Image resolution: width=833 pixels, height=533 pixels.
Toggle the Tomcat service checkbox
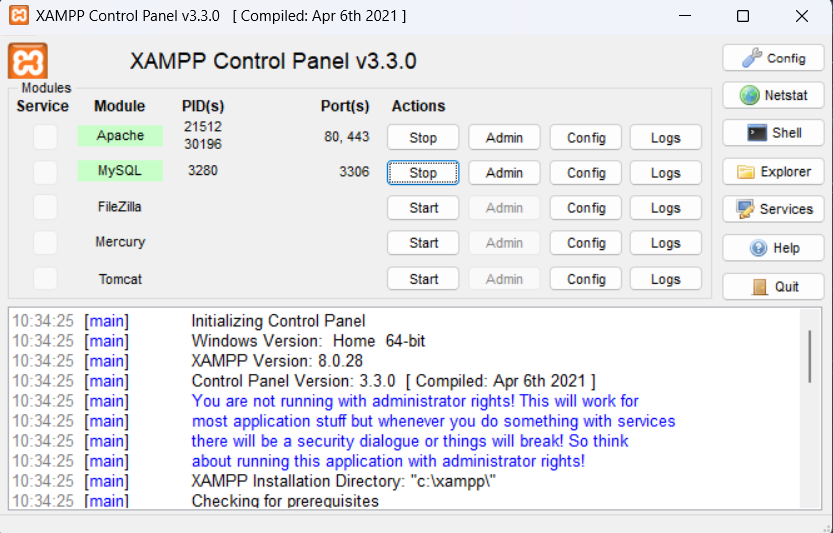click(x=45, y=279)
